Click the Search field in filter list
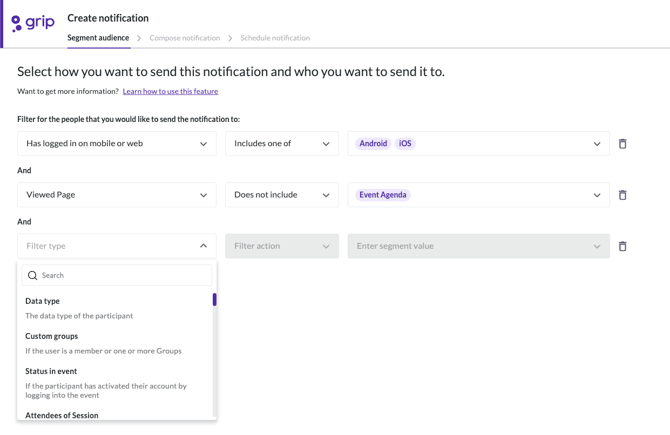 [x=122, y=275]
